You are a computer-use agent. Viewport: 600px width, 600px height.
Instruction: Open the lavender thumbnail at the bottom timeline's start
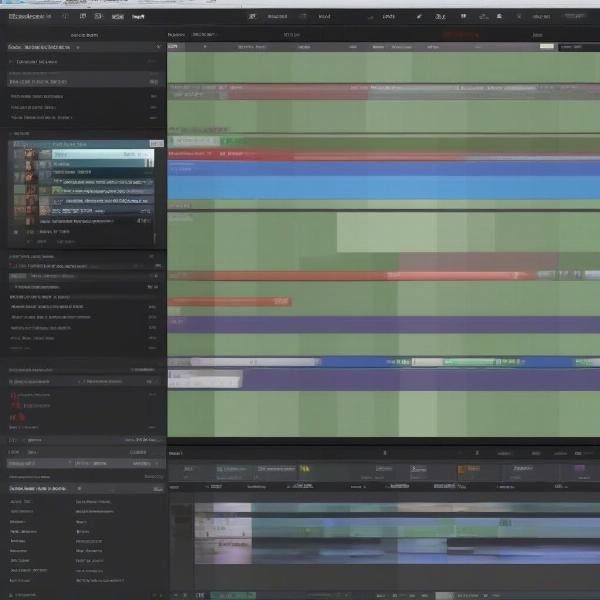[223, 533]
